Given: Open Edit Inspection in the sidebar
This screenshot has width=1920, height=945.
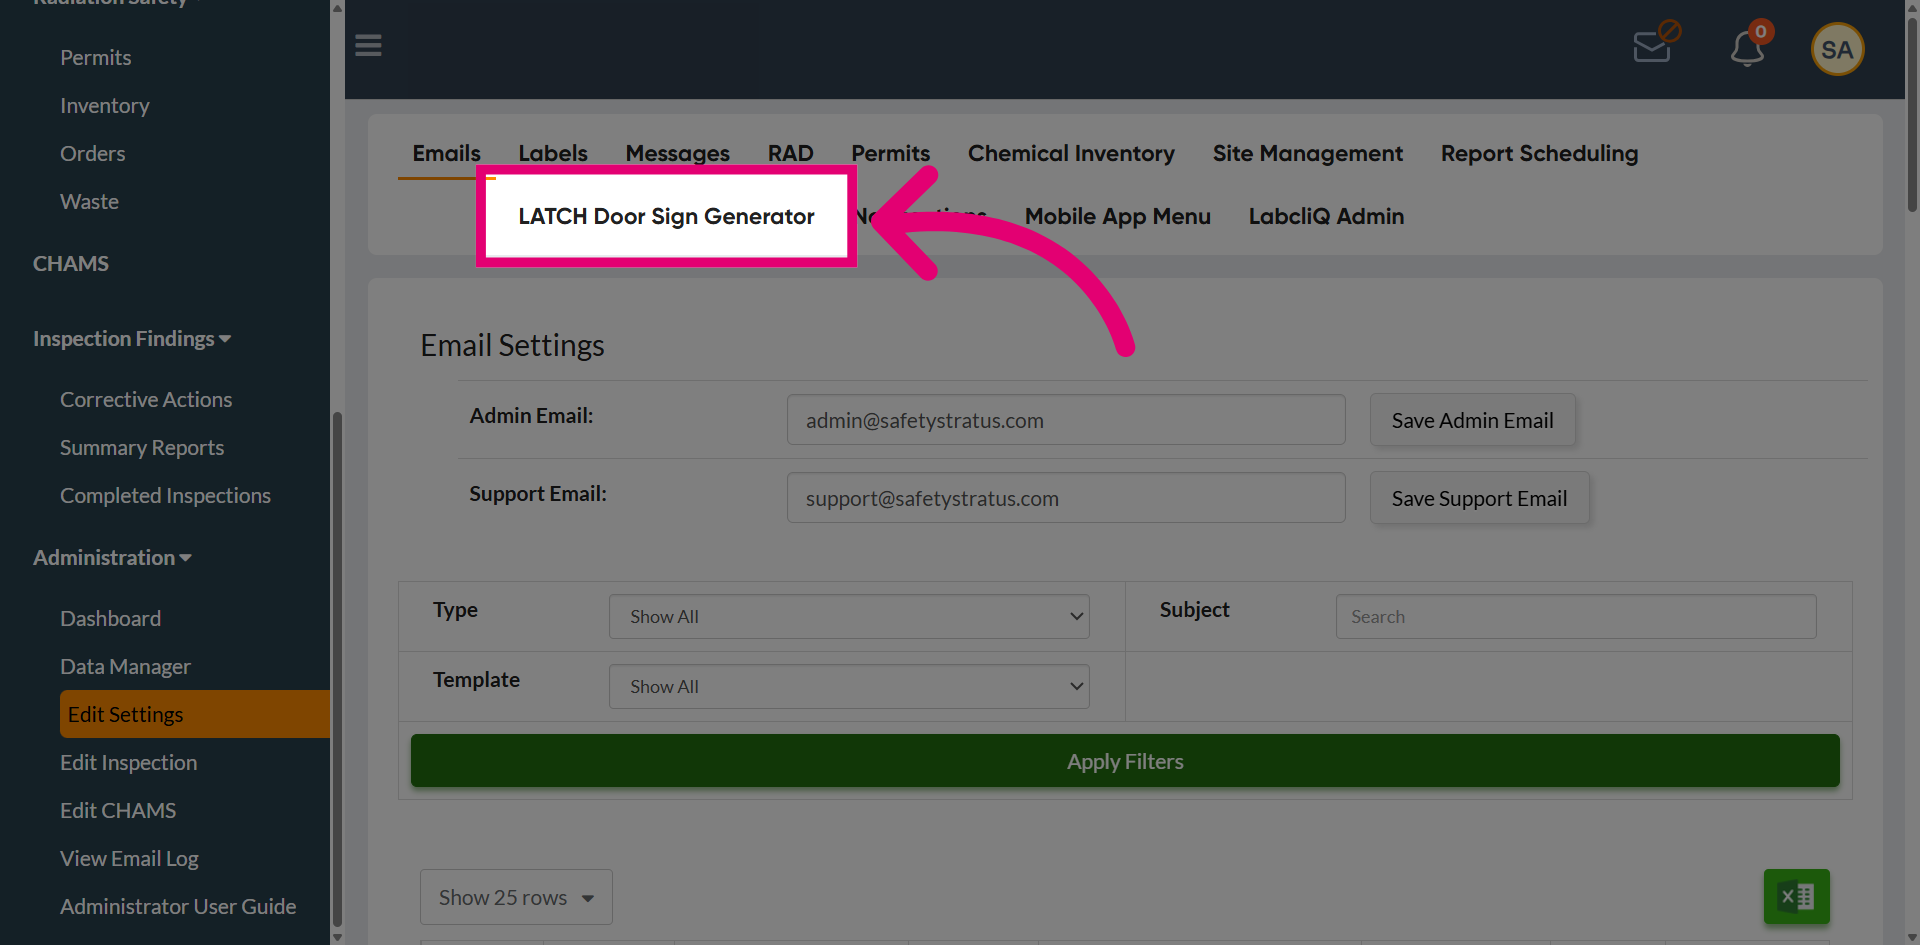Looking at the screenshot, I should click(x=128, y=763).
